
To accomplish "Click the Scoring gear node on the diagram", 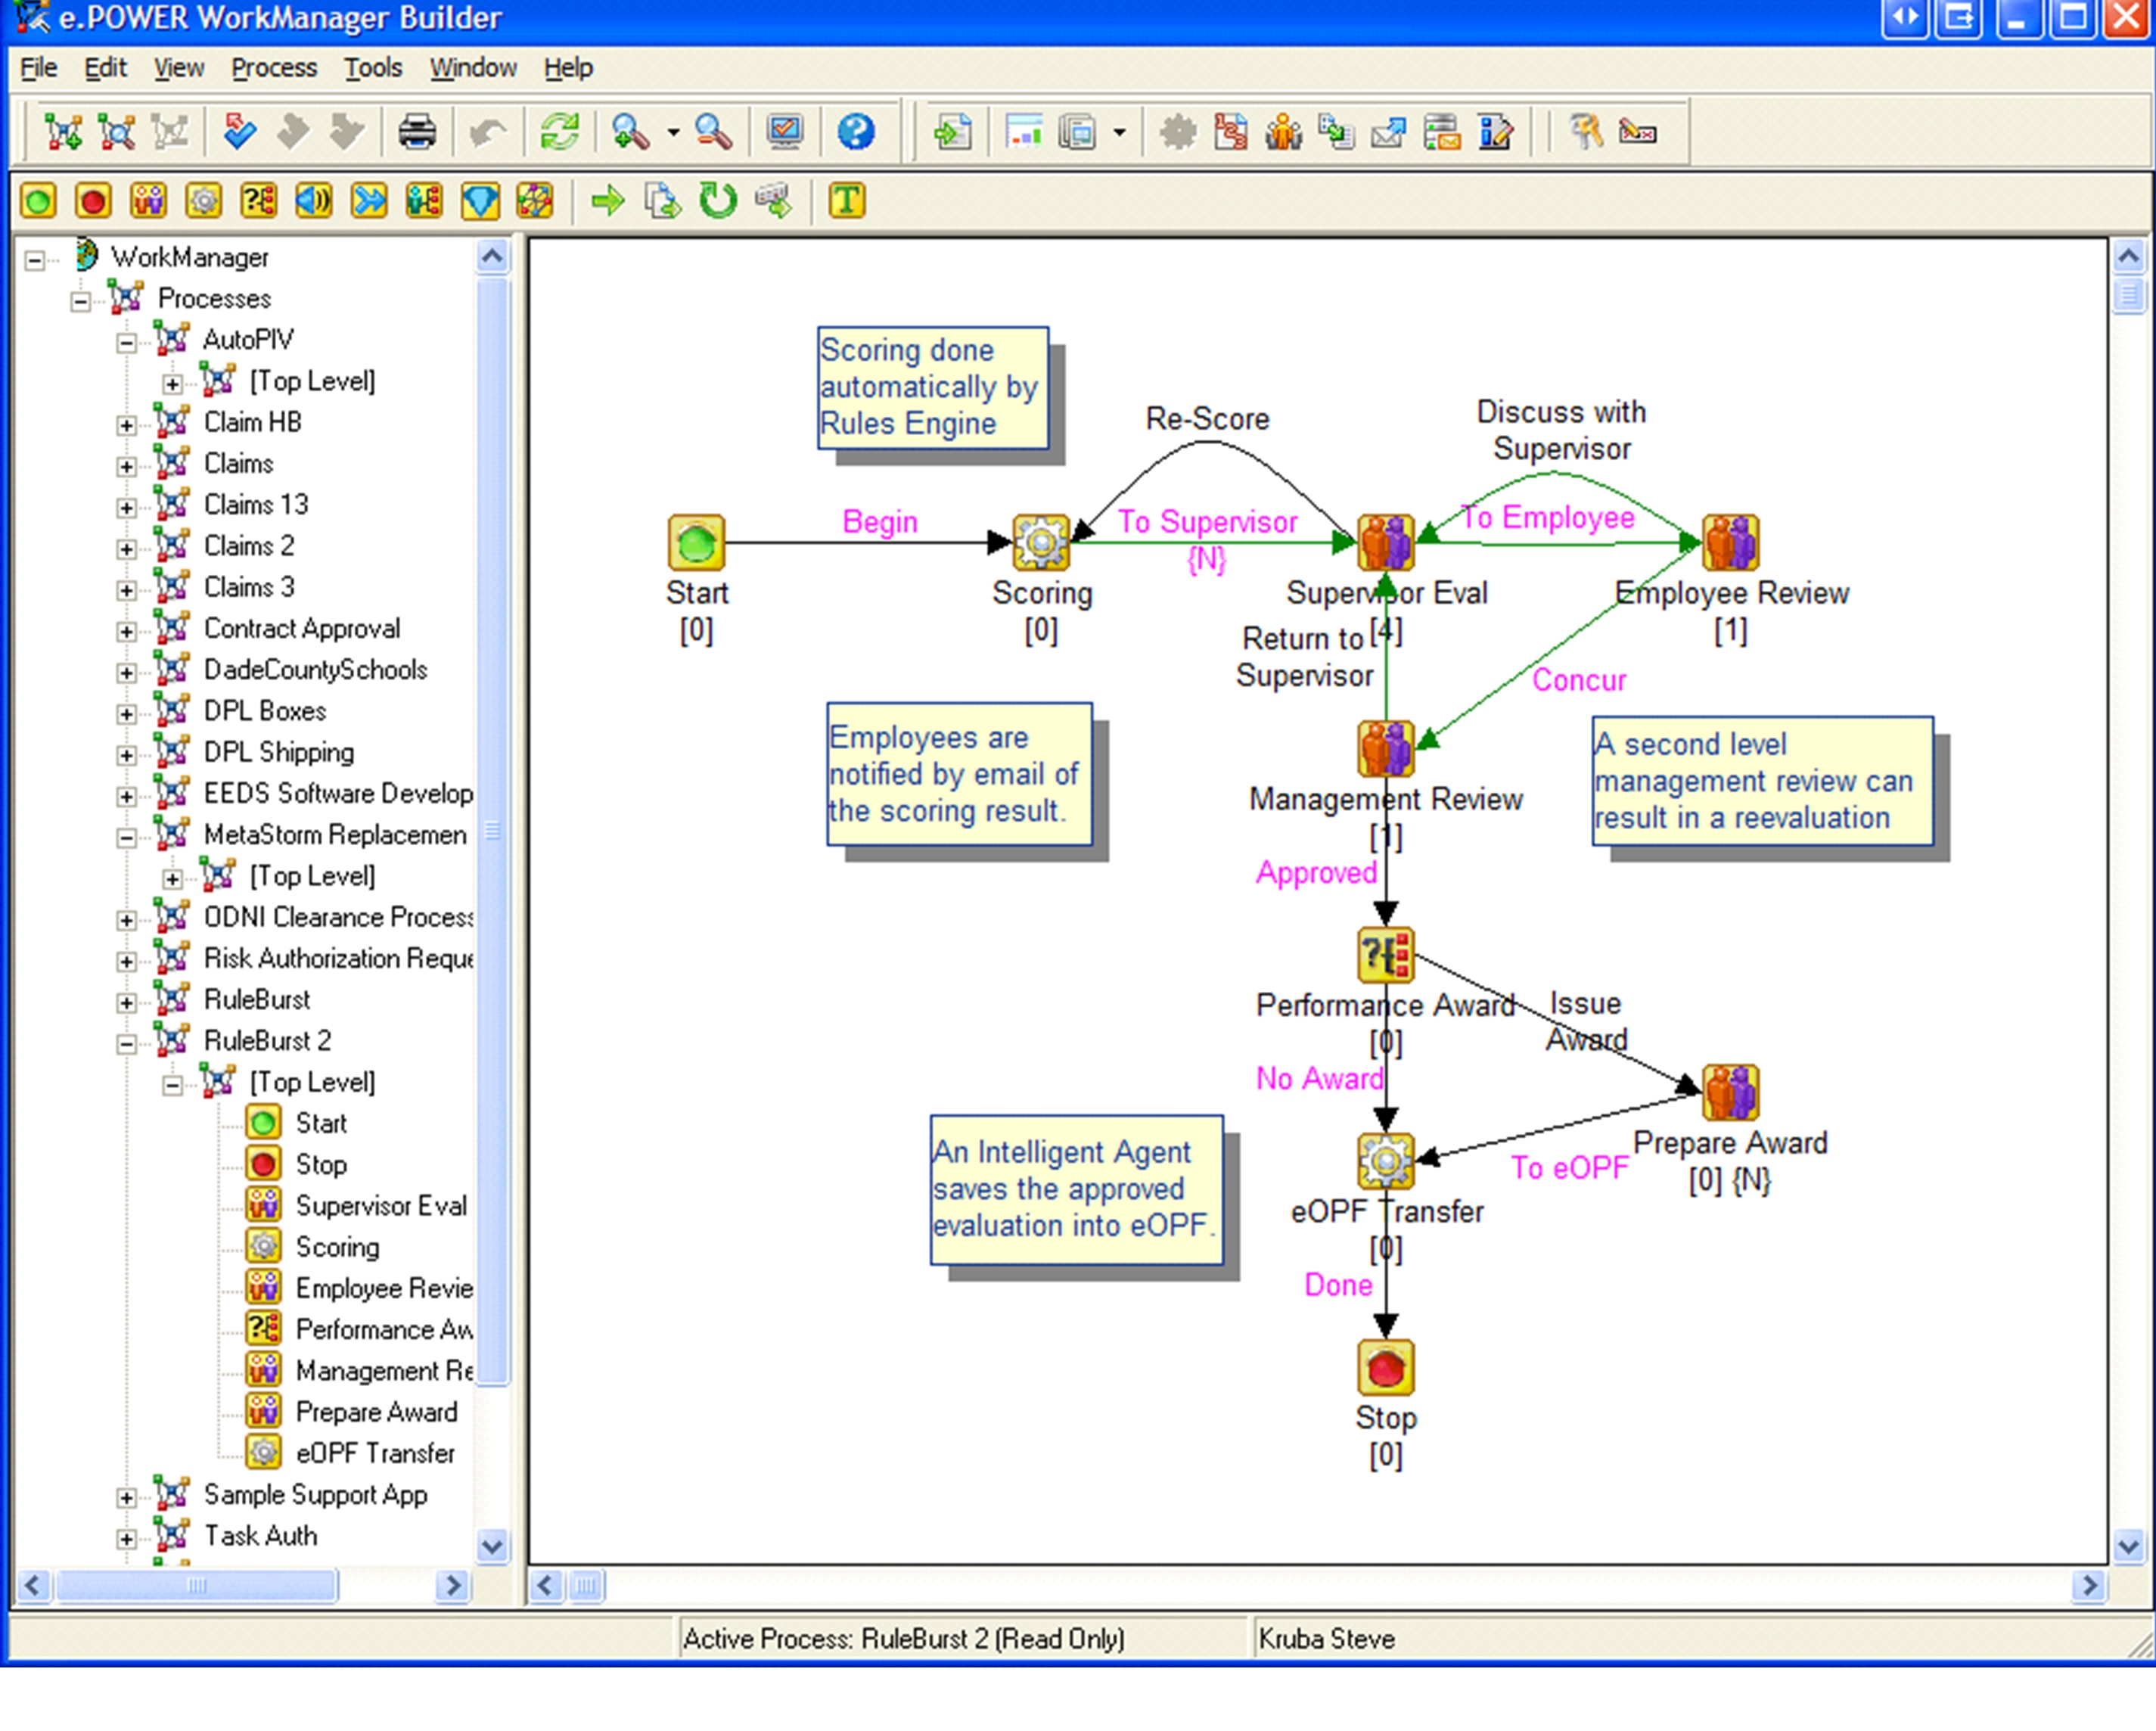I will click(x=1041, y=543).
